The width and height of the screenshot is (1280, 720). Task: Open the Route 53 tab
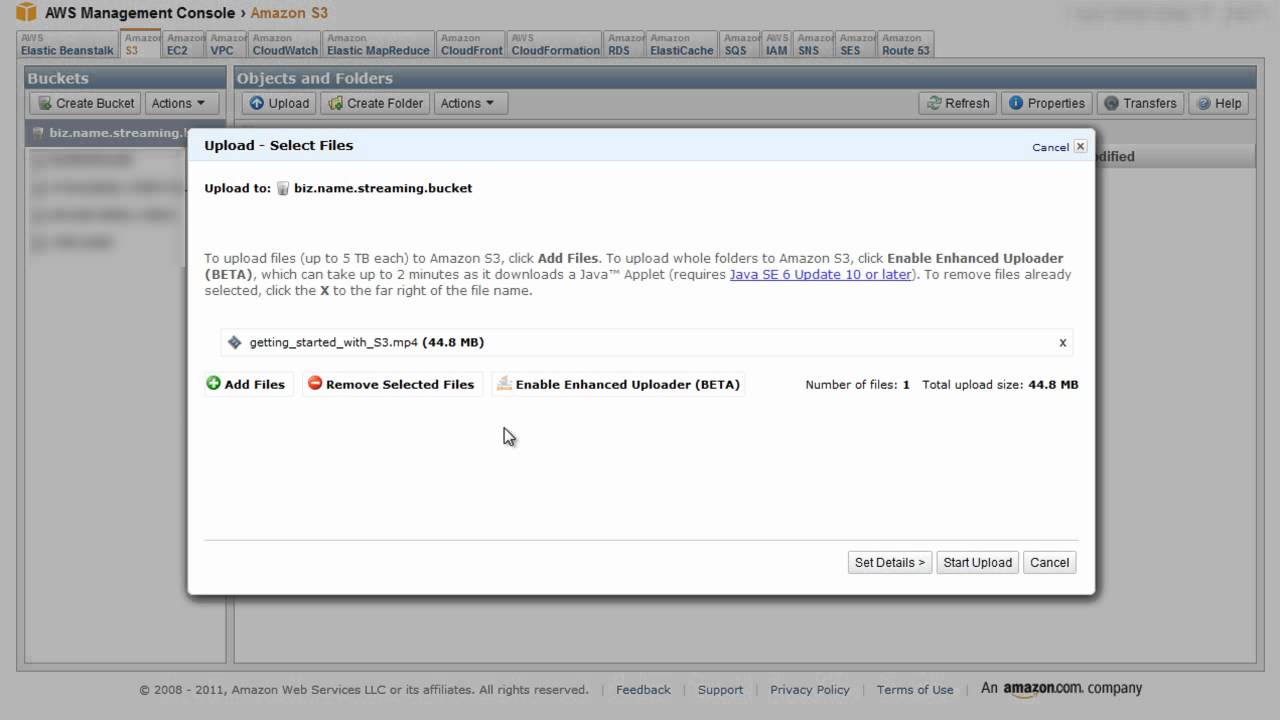click(x=905, y=45)
